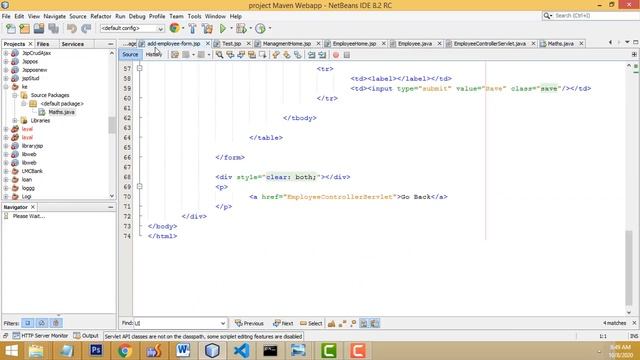
Task: Switch to the Maths.java editor tab
Action: (560, 44)
